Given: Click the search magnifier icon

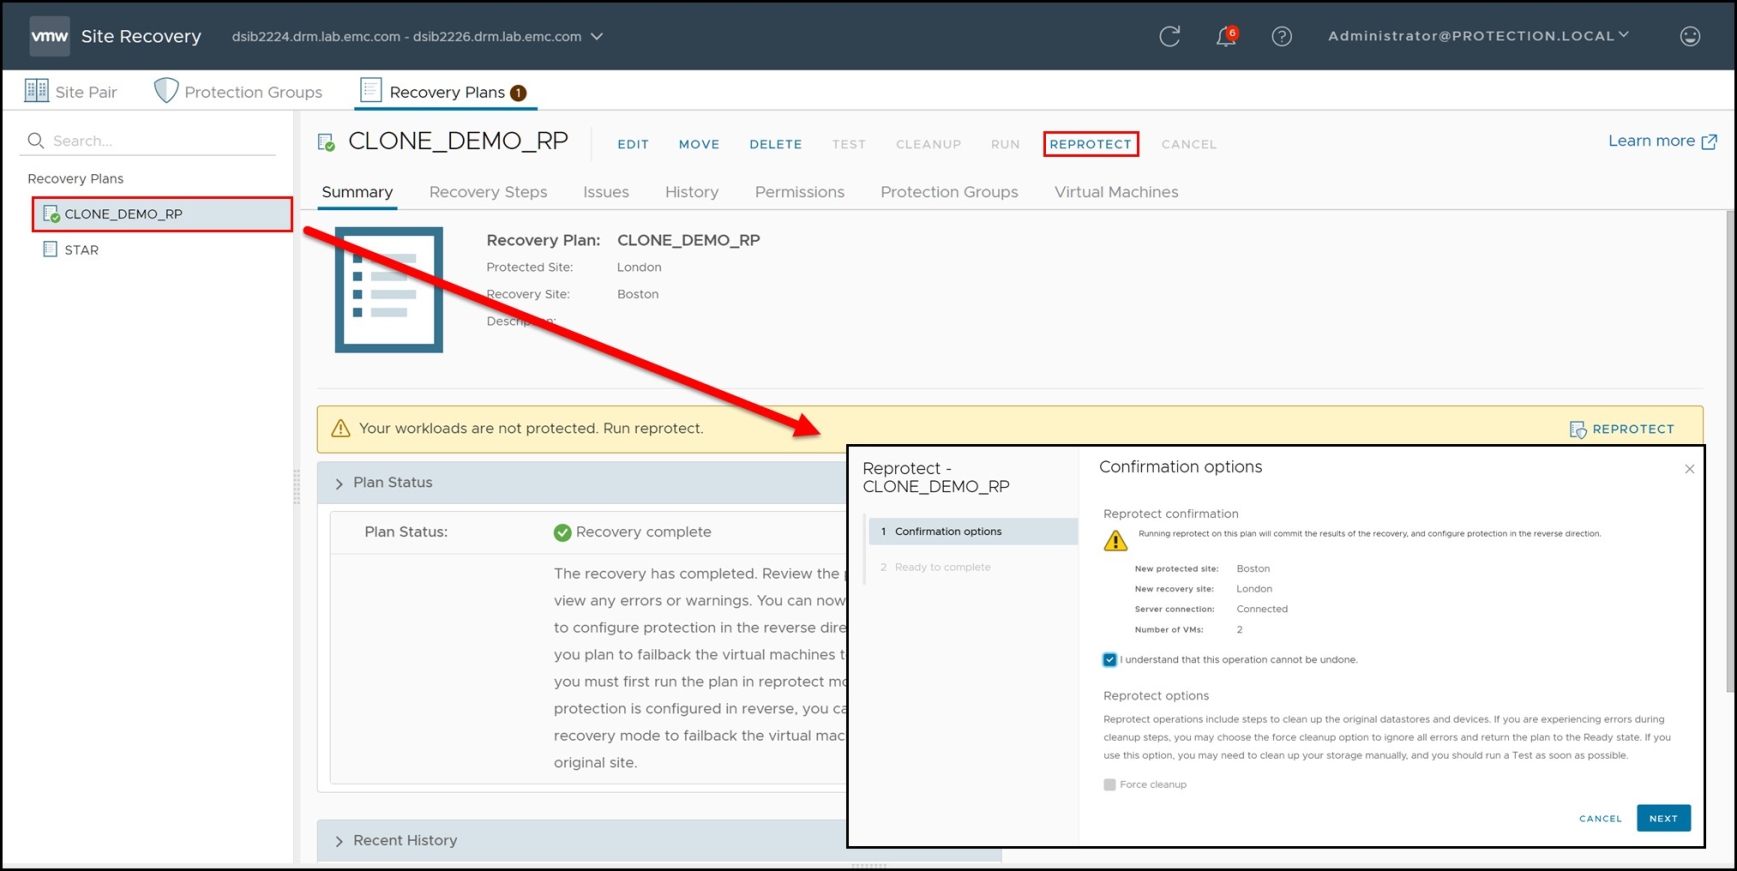Looking at the screenshot, I should [x=36, y=140].
